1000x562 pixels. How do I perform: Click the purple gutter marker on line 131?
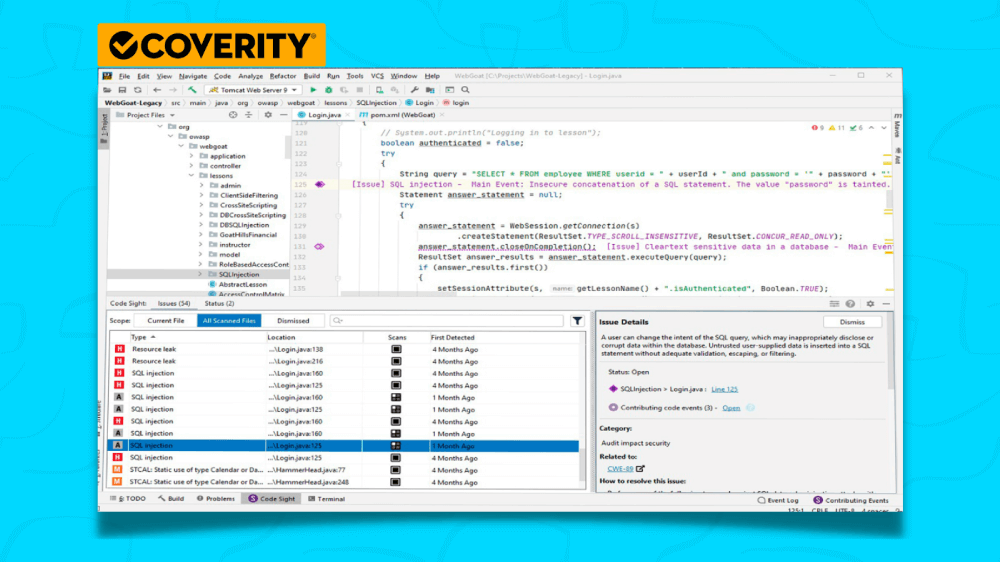pyautogui.click(x=320, y=246)
